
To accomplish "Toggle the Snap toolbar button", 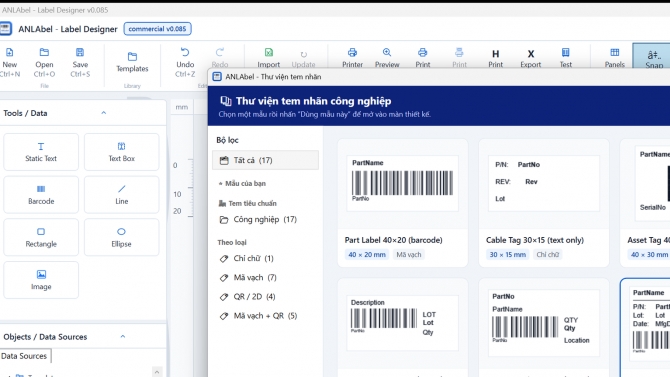I will tap(654, 56).
